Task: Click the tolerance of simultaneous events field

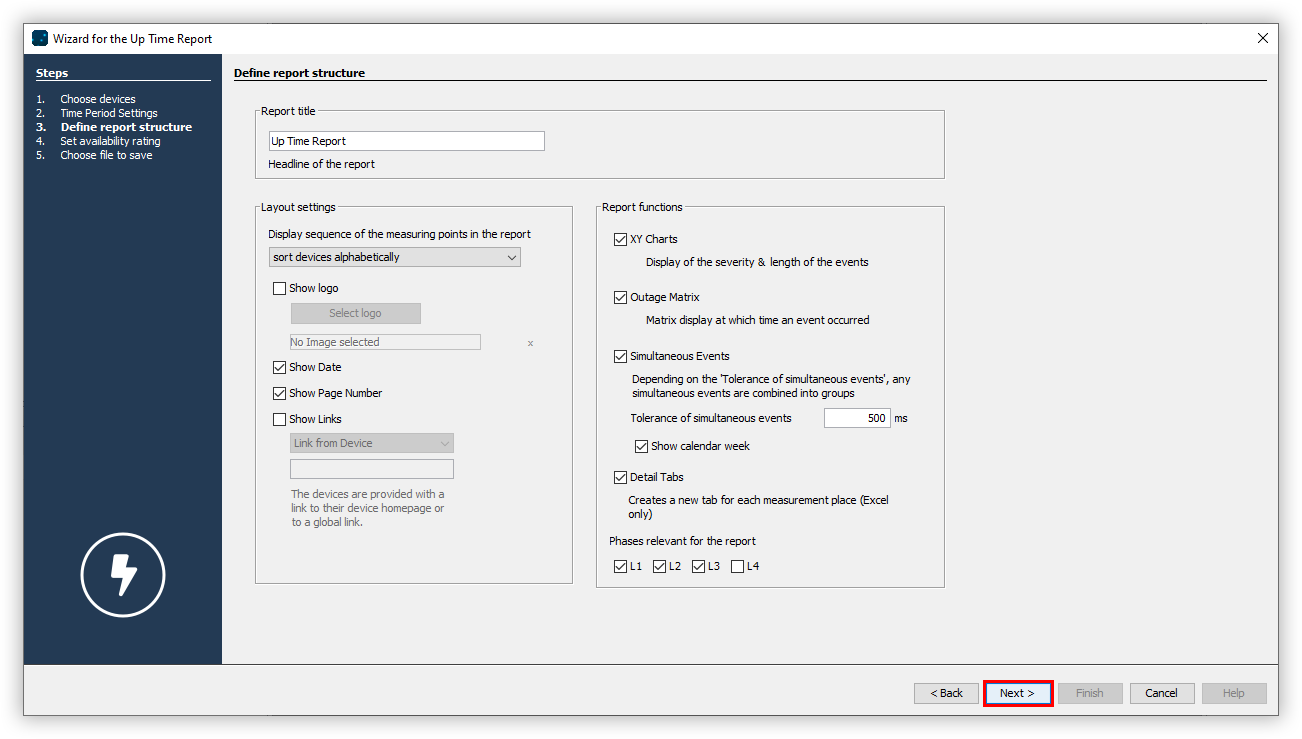Action: pos(856,419)
